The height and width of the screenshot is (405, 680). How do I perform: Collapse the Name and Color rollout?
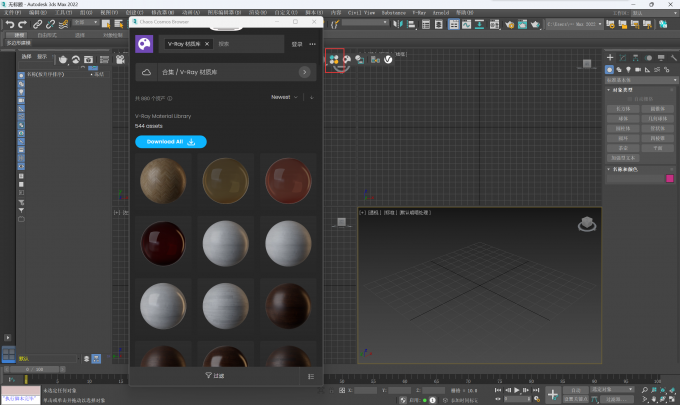coord(608,169)
